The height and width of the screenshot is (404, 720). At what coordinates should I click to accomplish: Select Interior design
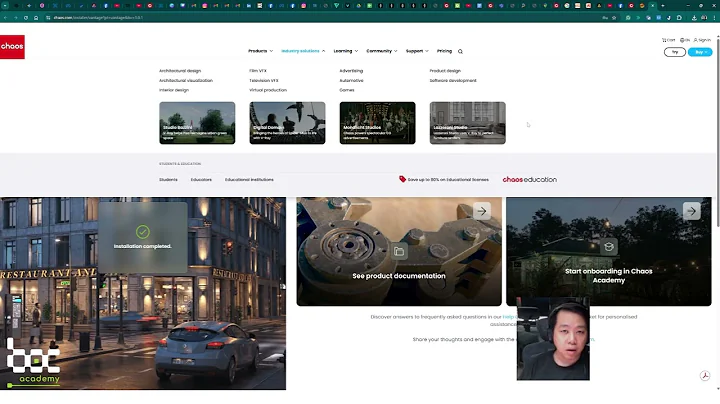pyautogui.click(x=174, y=90)
